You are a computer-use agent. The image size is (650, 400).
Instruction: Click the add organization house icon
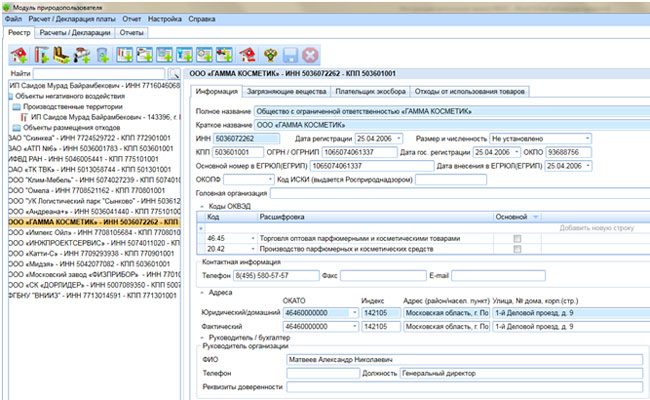[19, 55]
